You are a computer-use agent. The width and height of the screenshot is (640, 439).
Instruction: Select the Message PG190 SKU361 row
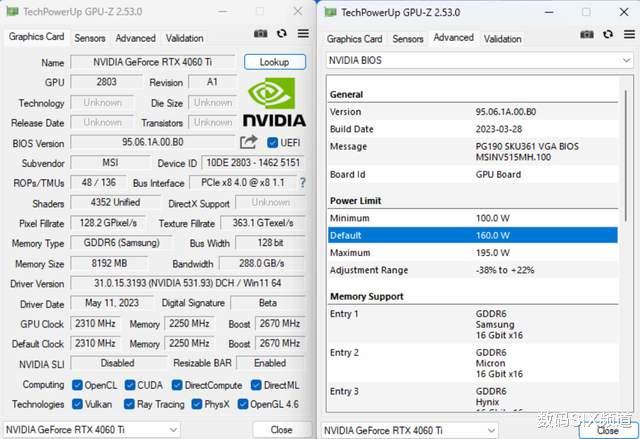[x=473, y=152]
